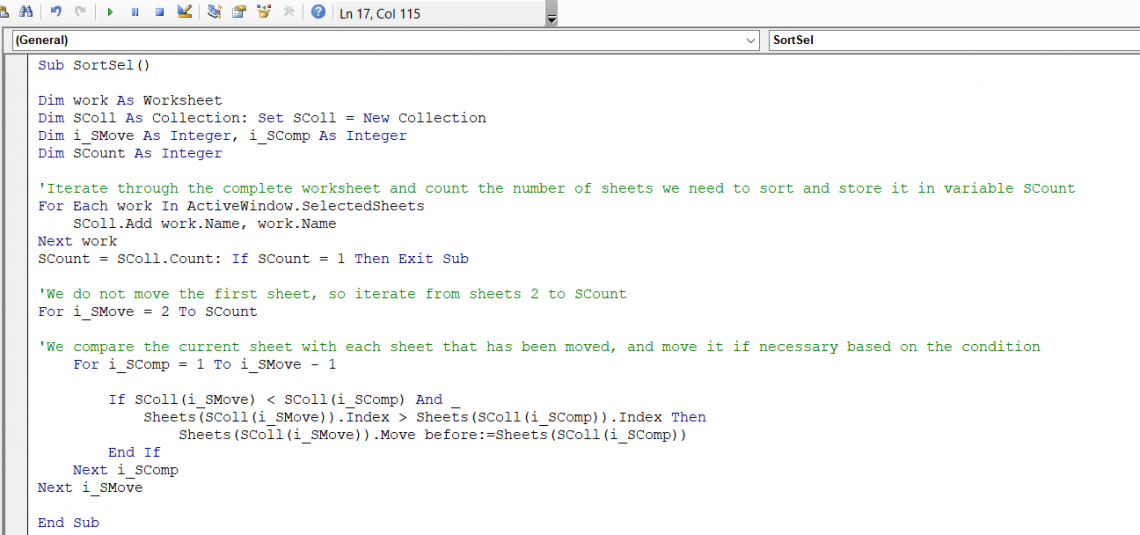Click the greyed-out Toolbox icon
Image resolution: width=1140 pixels, height=535 pixels.
pos(289,12)
